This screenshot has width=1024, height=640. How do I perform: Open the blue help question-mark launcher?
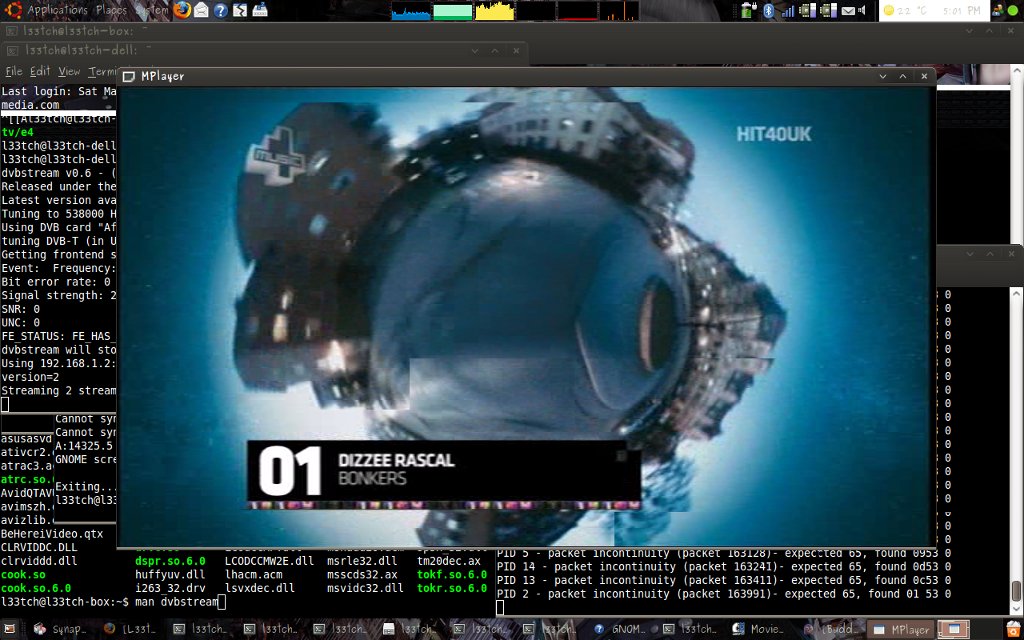221,10
